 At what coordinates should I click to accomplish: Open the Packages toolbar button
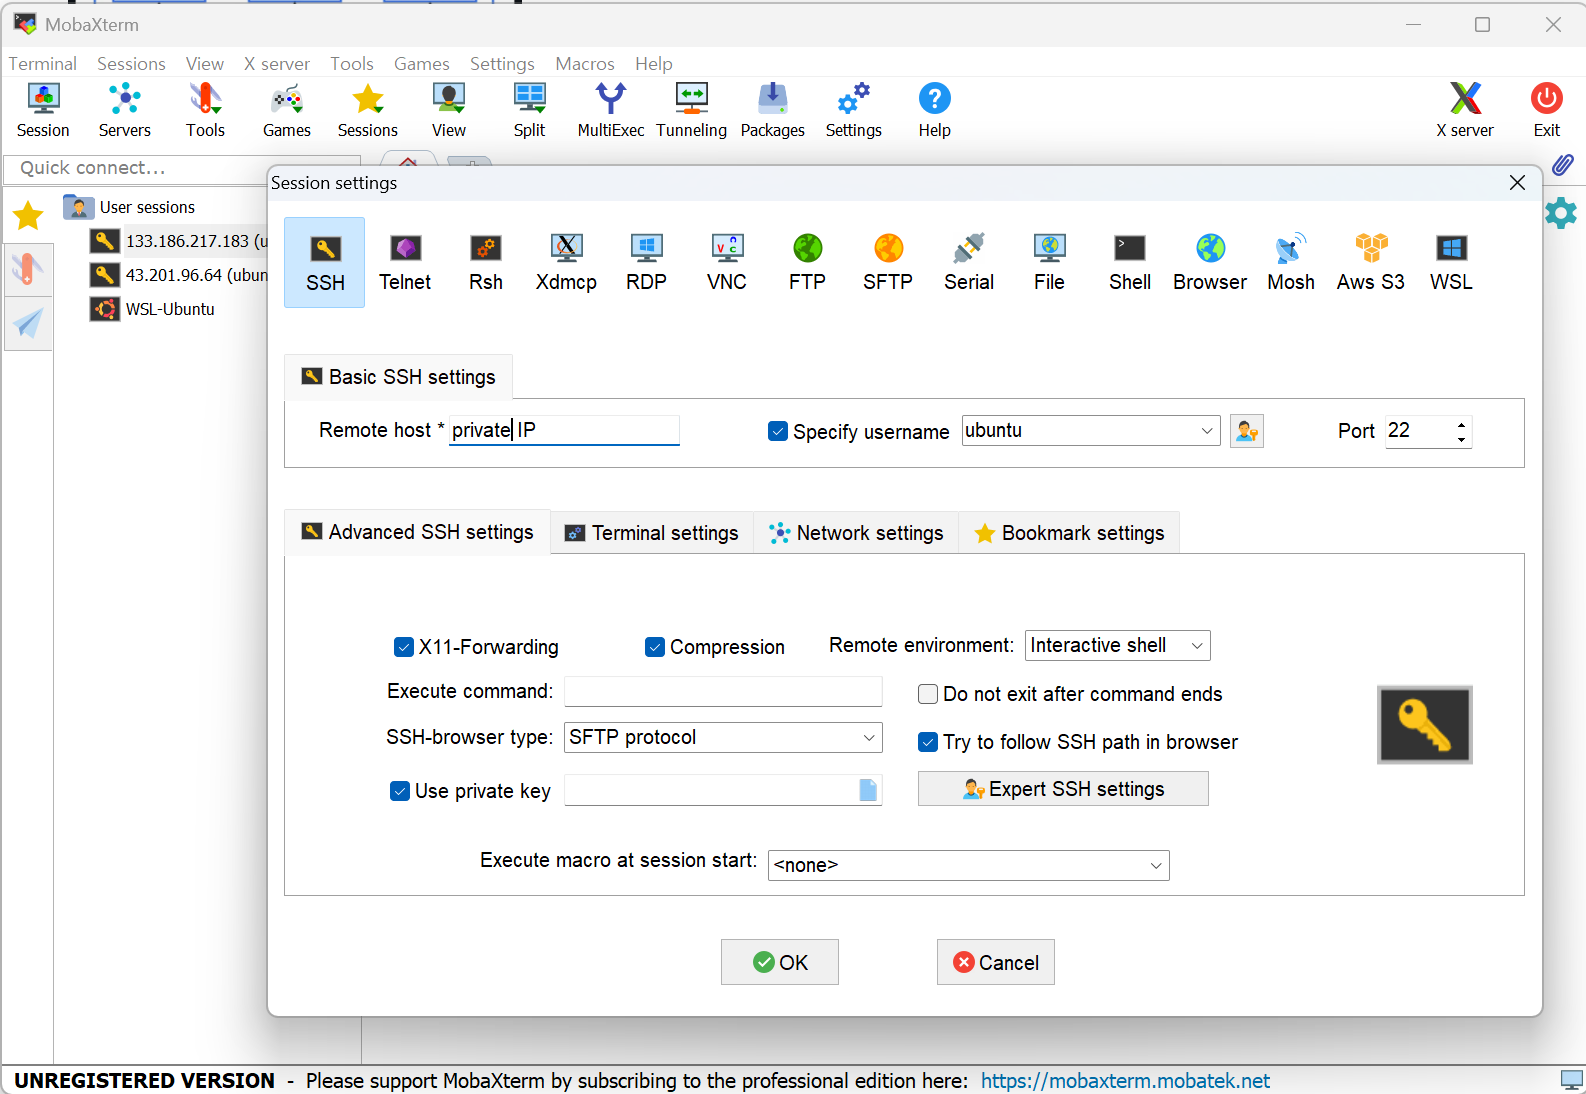point(772,110)
